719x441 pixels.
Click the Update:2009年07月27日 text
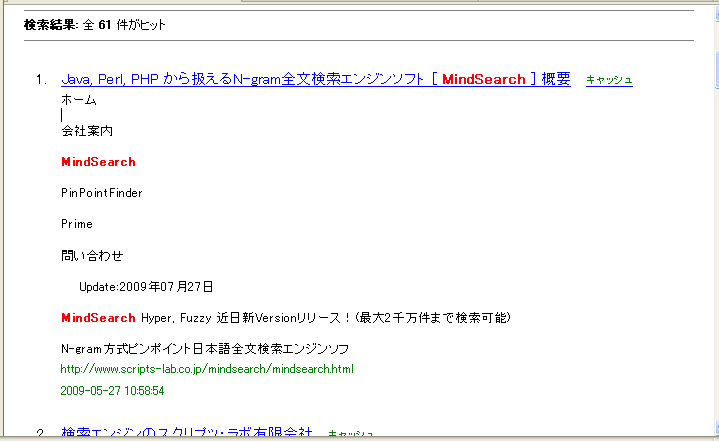146,287
